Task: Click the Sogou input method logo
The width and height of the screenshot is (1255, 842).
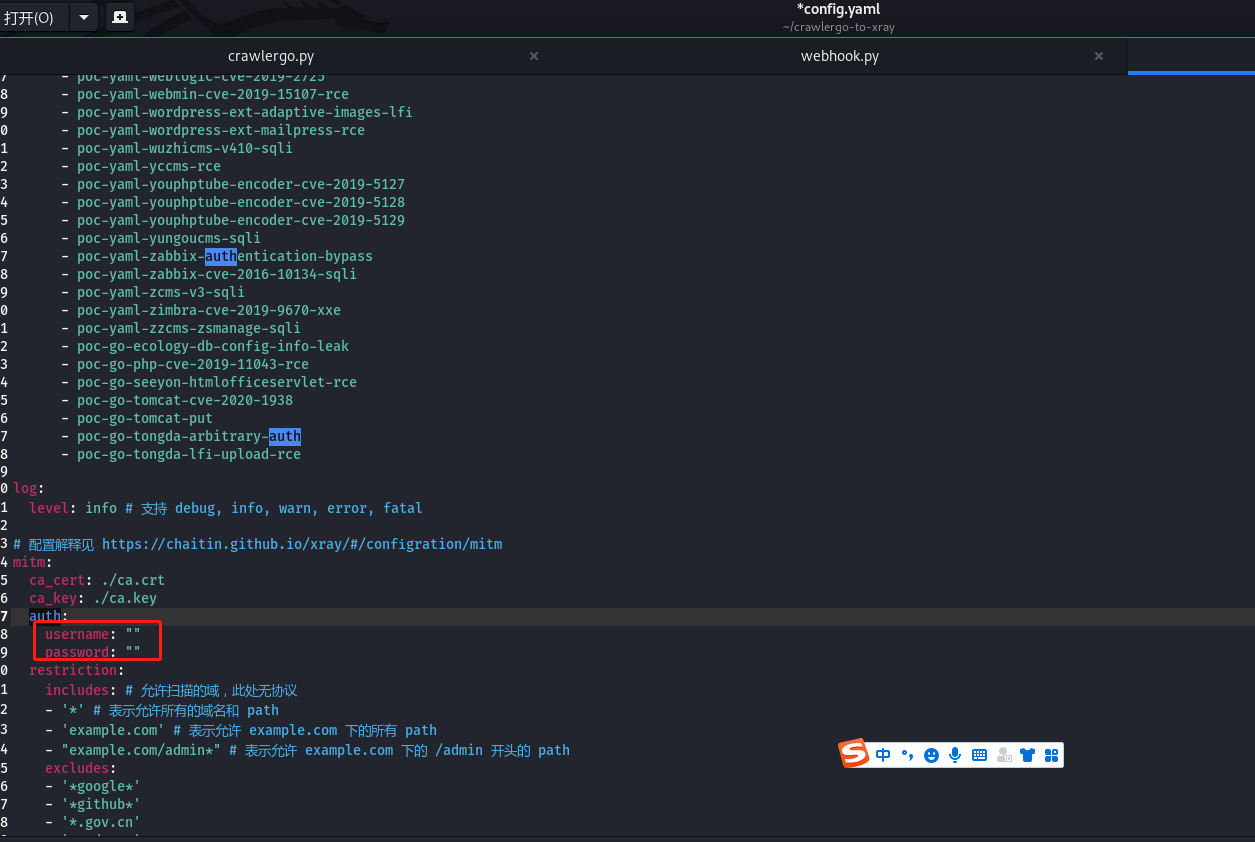Action: [x=853, y=754]
